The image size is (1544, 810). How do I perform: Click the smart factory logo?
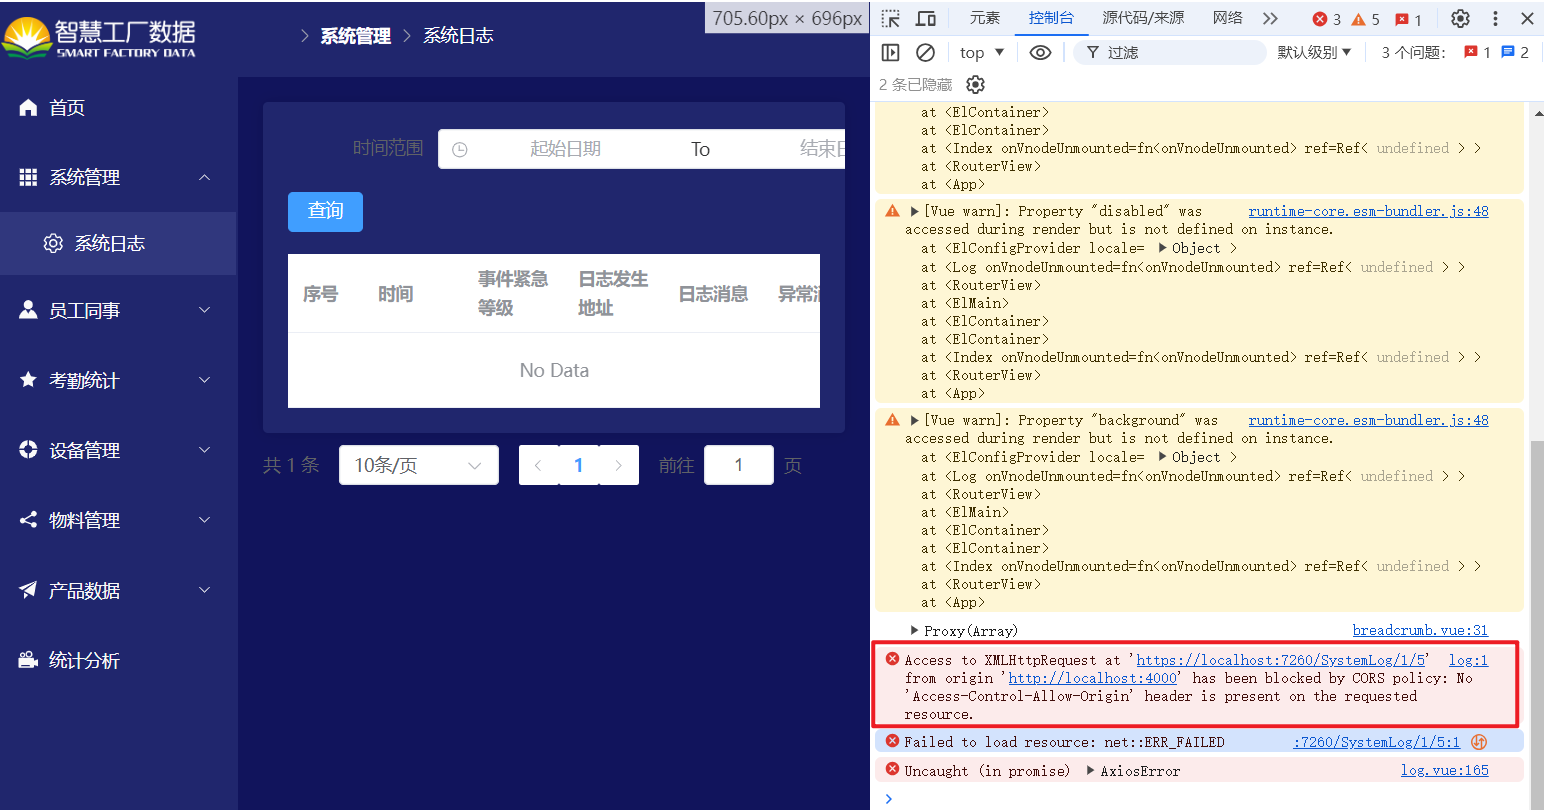[x=100, y=38]
